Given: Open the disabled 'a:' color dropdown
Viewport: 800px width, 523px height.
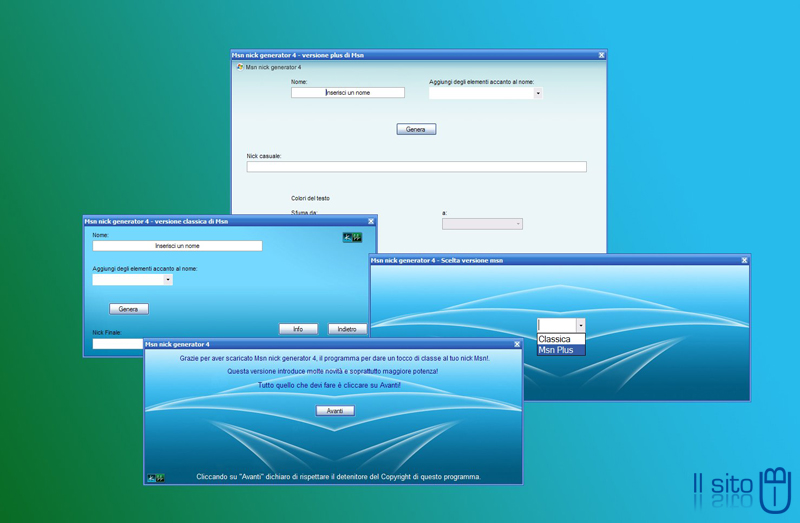Looking at the screenshot, I should (x=482, y=223).
